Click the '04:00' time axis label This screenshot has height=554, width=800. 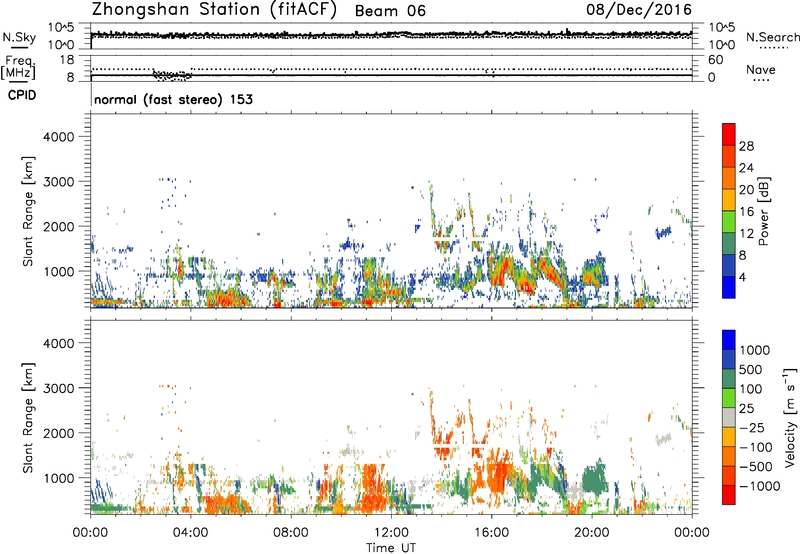point(191,533)
